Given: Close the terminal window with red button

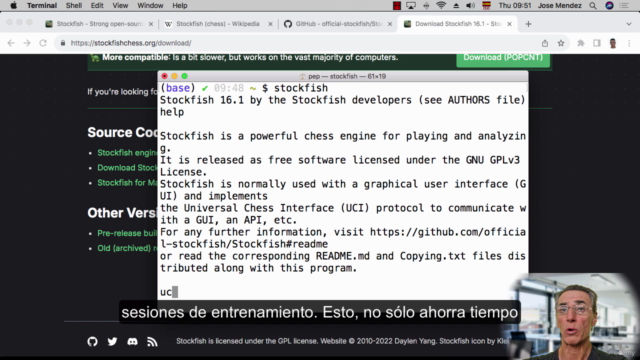Looking at the screenshot, I should tap(164, 76).
